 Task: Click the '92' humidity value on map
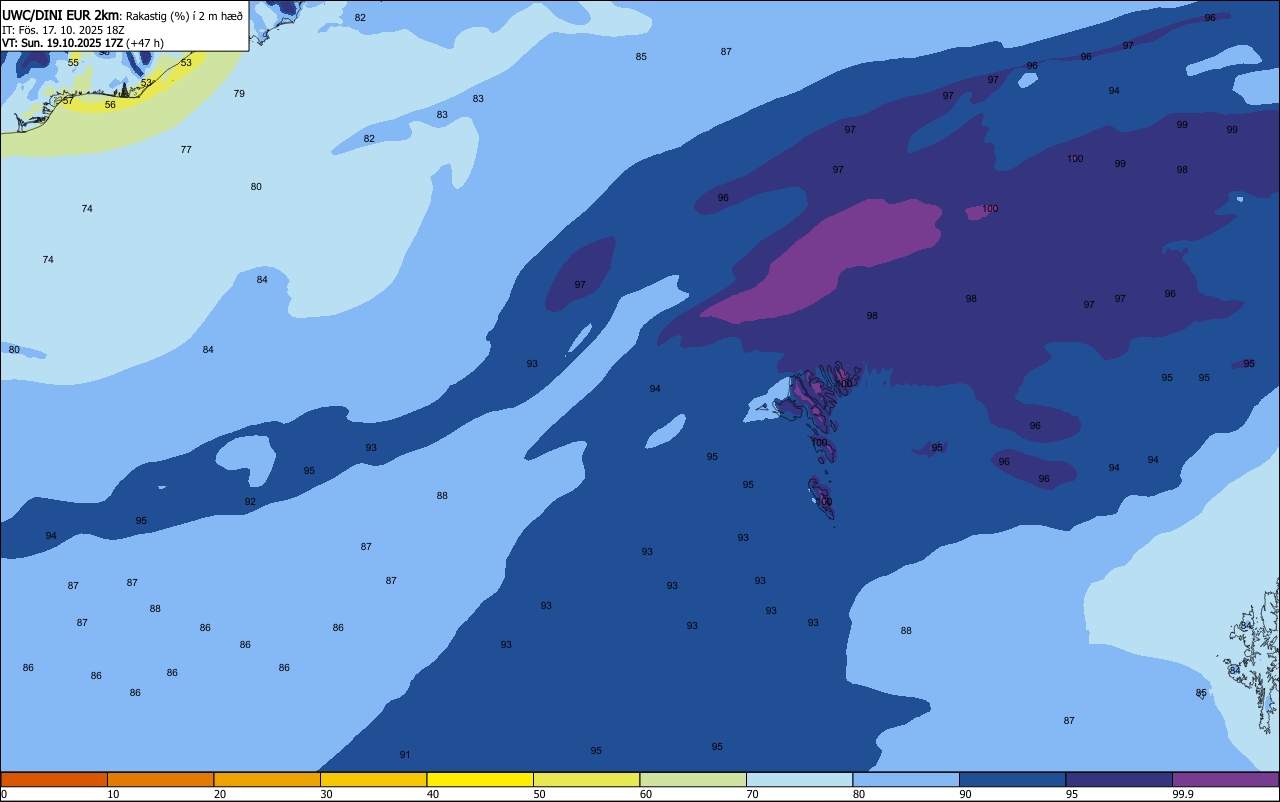click(x=250, y=502)
